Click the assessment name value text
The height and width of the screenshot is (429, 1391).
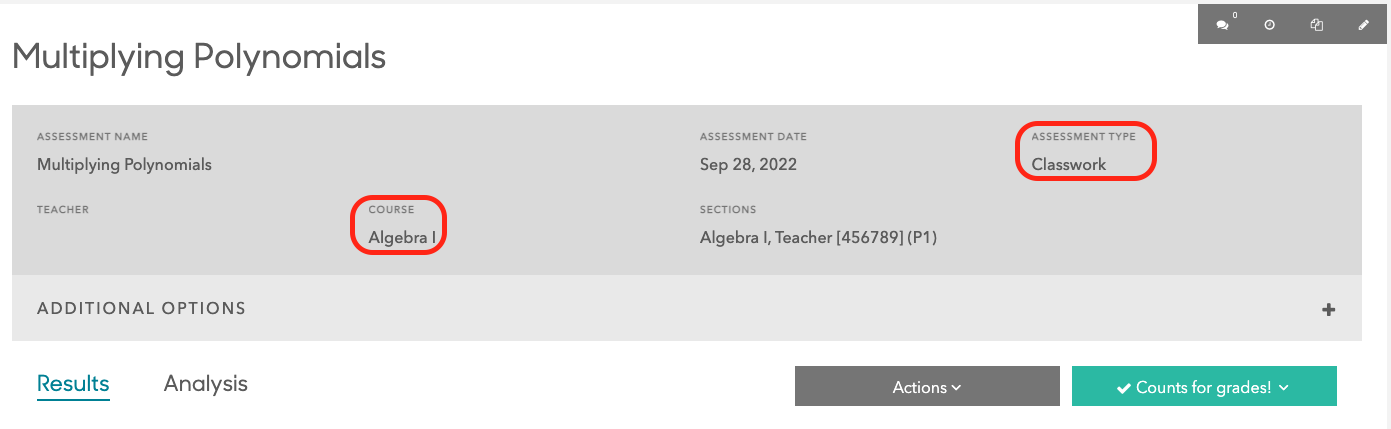pos(124,165)
